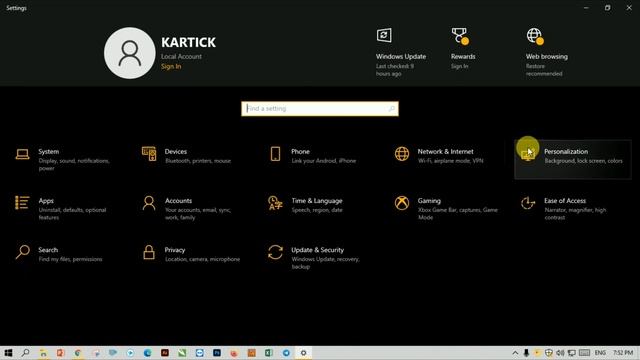Open Rewards shortcut in header
Screen dimensions: 640x360
[x=463, y=49]
